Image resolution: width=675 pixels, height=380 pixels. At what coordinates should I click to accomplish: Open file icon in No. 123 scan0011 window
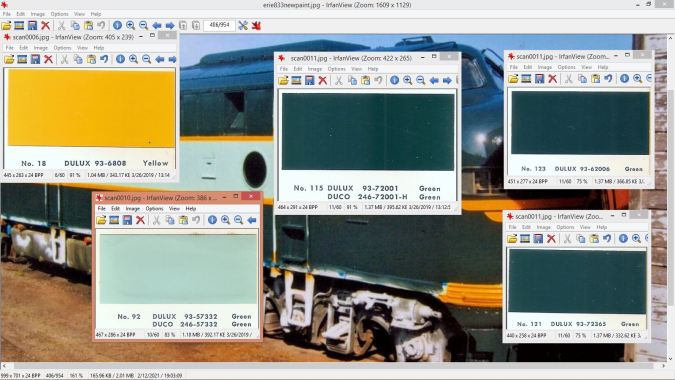pos(513,79)
